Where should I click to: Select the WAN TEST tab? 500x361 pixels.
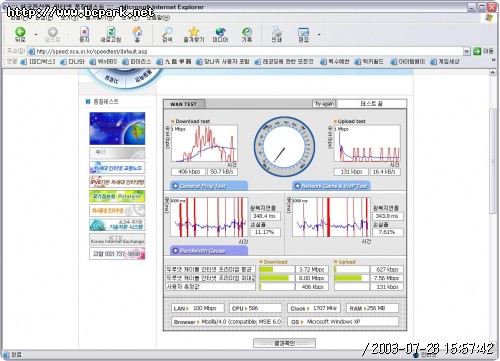(184, 104)
